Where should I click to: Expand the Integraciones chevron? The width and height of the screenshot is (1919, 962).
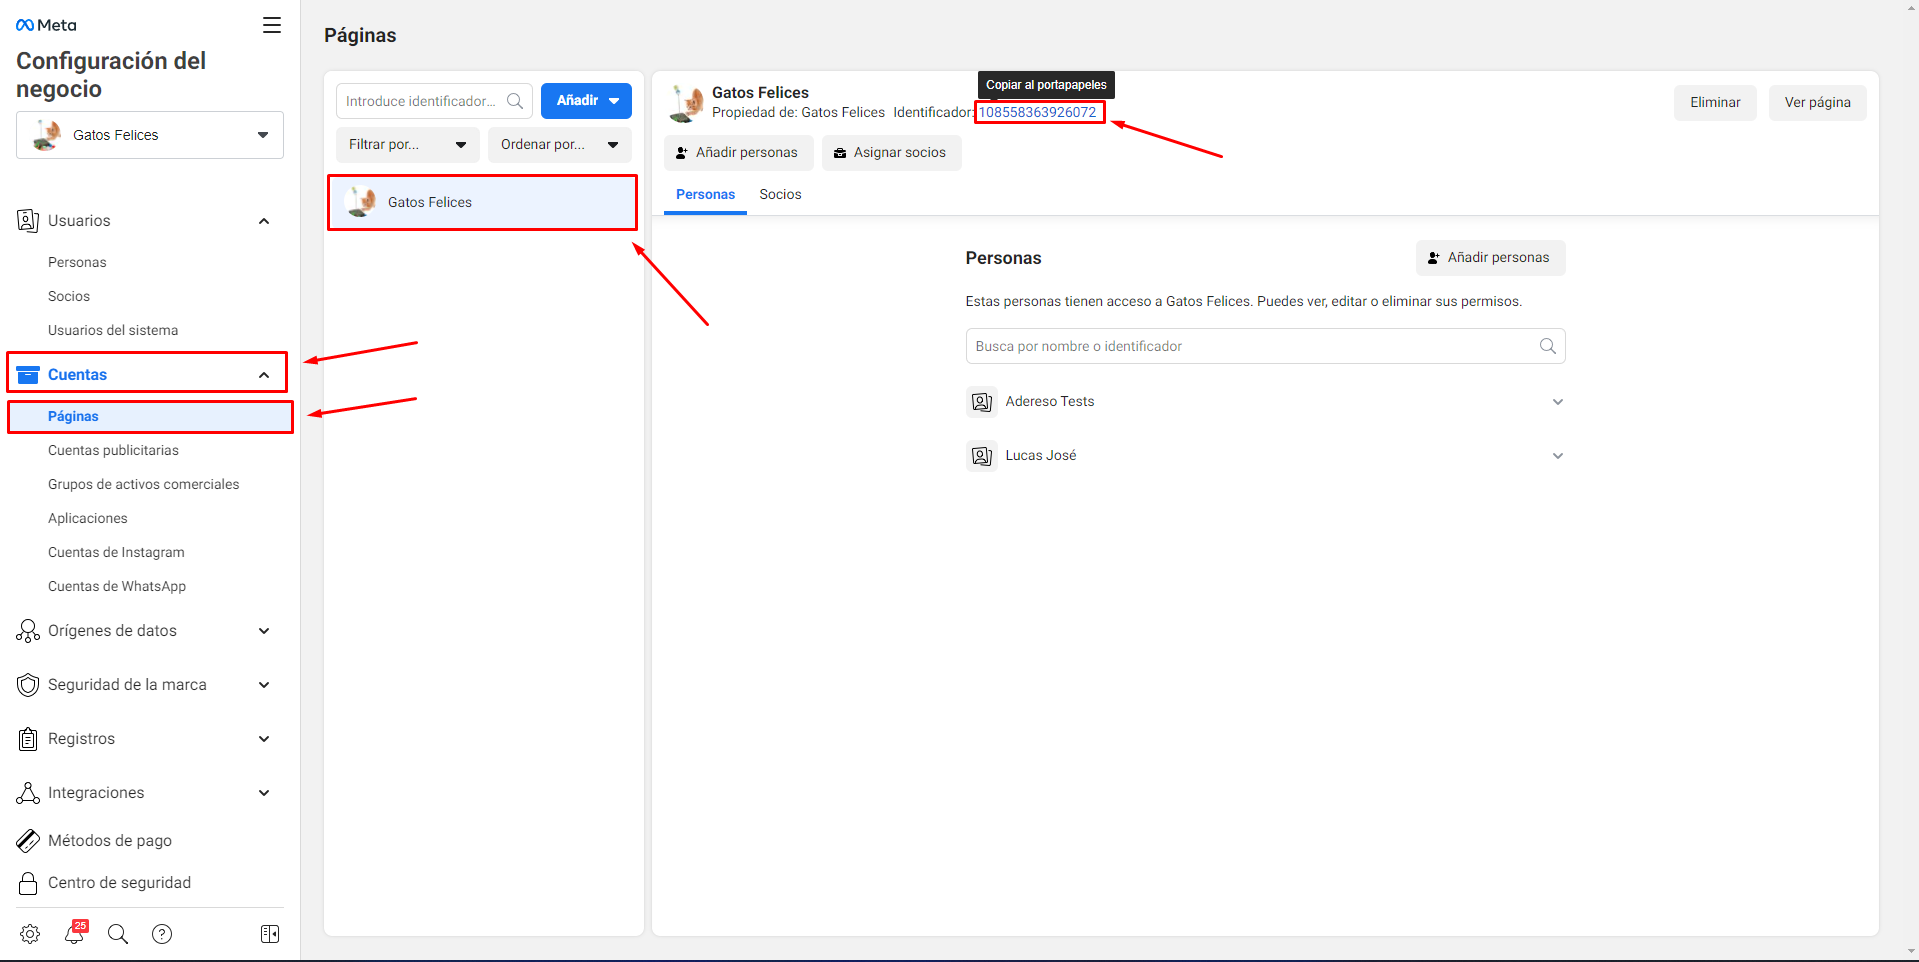pos(264,793)
